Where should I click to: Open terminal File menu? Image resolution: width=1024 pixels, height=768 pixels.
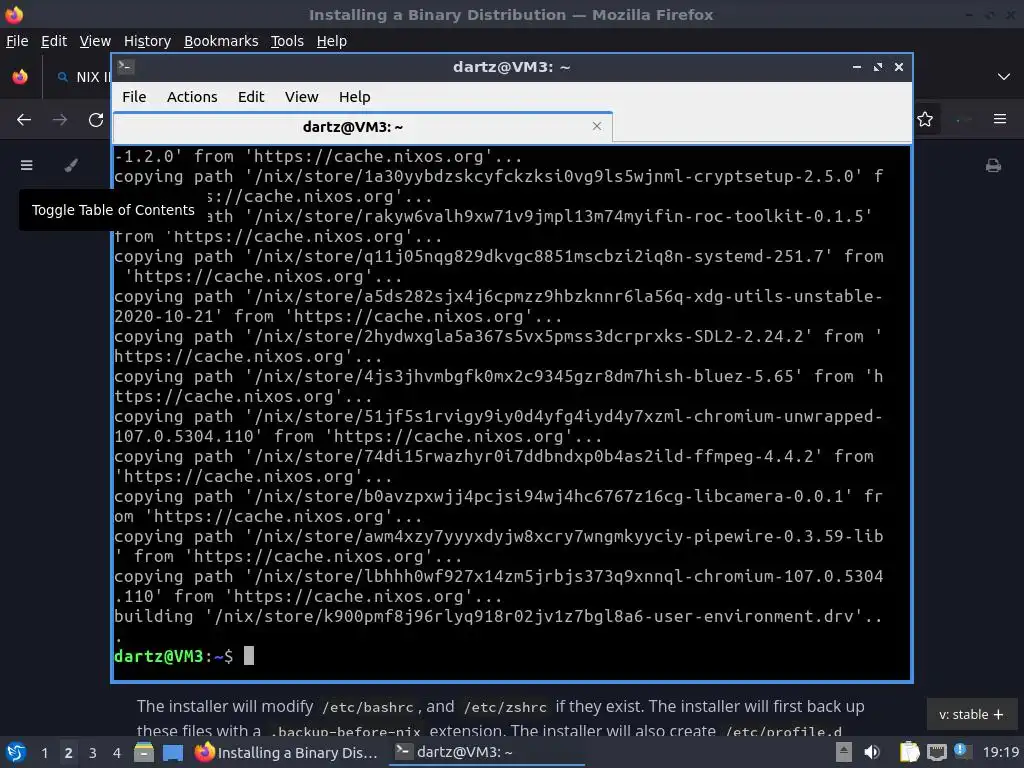134,97
